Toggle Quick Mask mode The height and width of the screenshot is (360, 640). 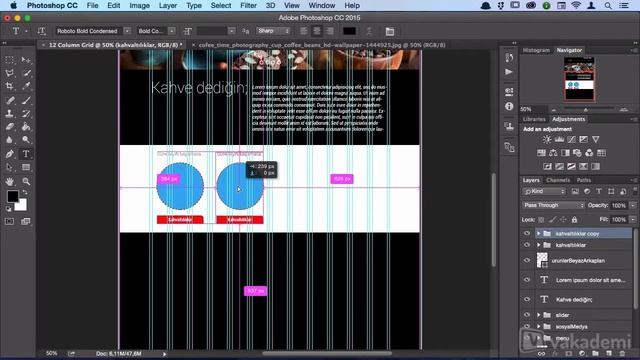click(x=9, y=221)
